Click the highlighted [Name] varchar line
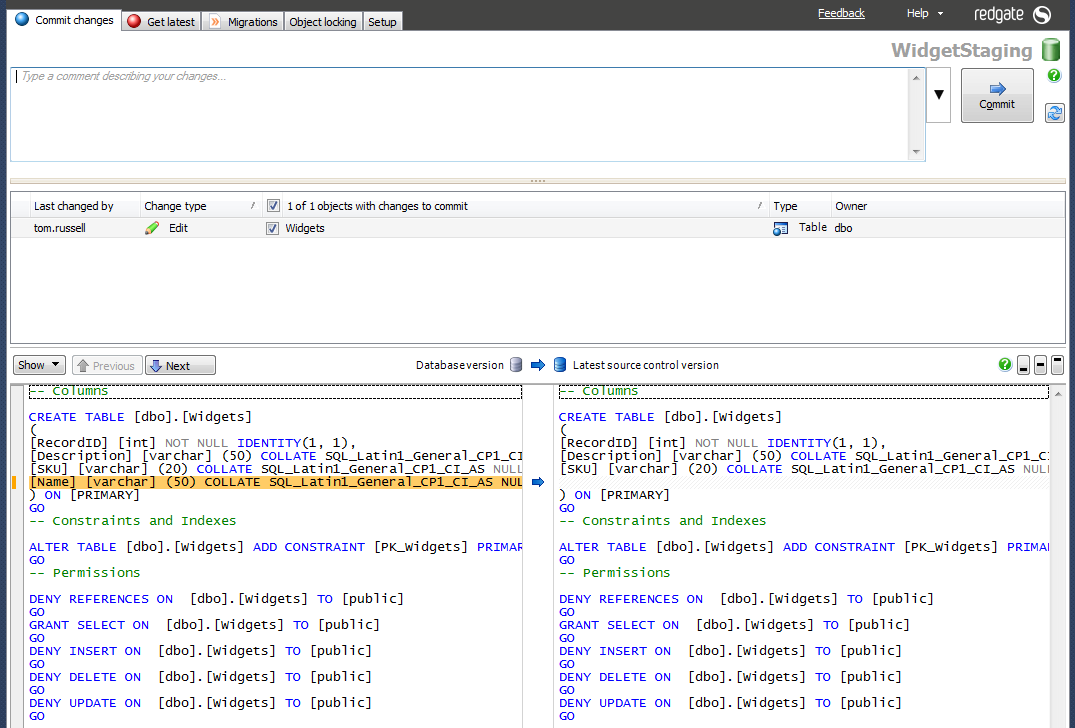 (276, 482)
